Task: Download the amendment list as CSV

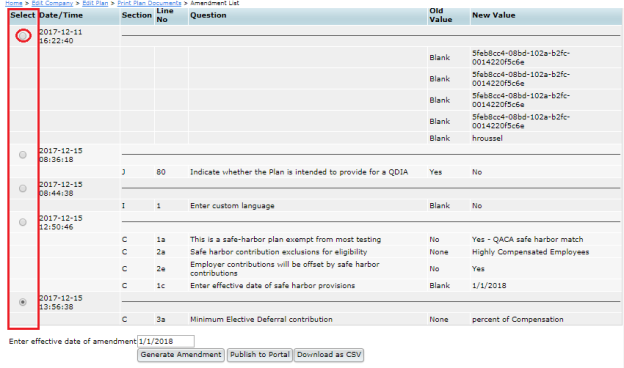Action: [329, 355]
